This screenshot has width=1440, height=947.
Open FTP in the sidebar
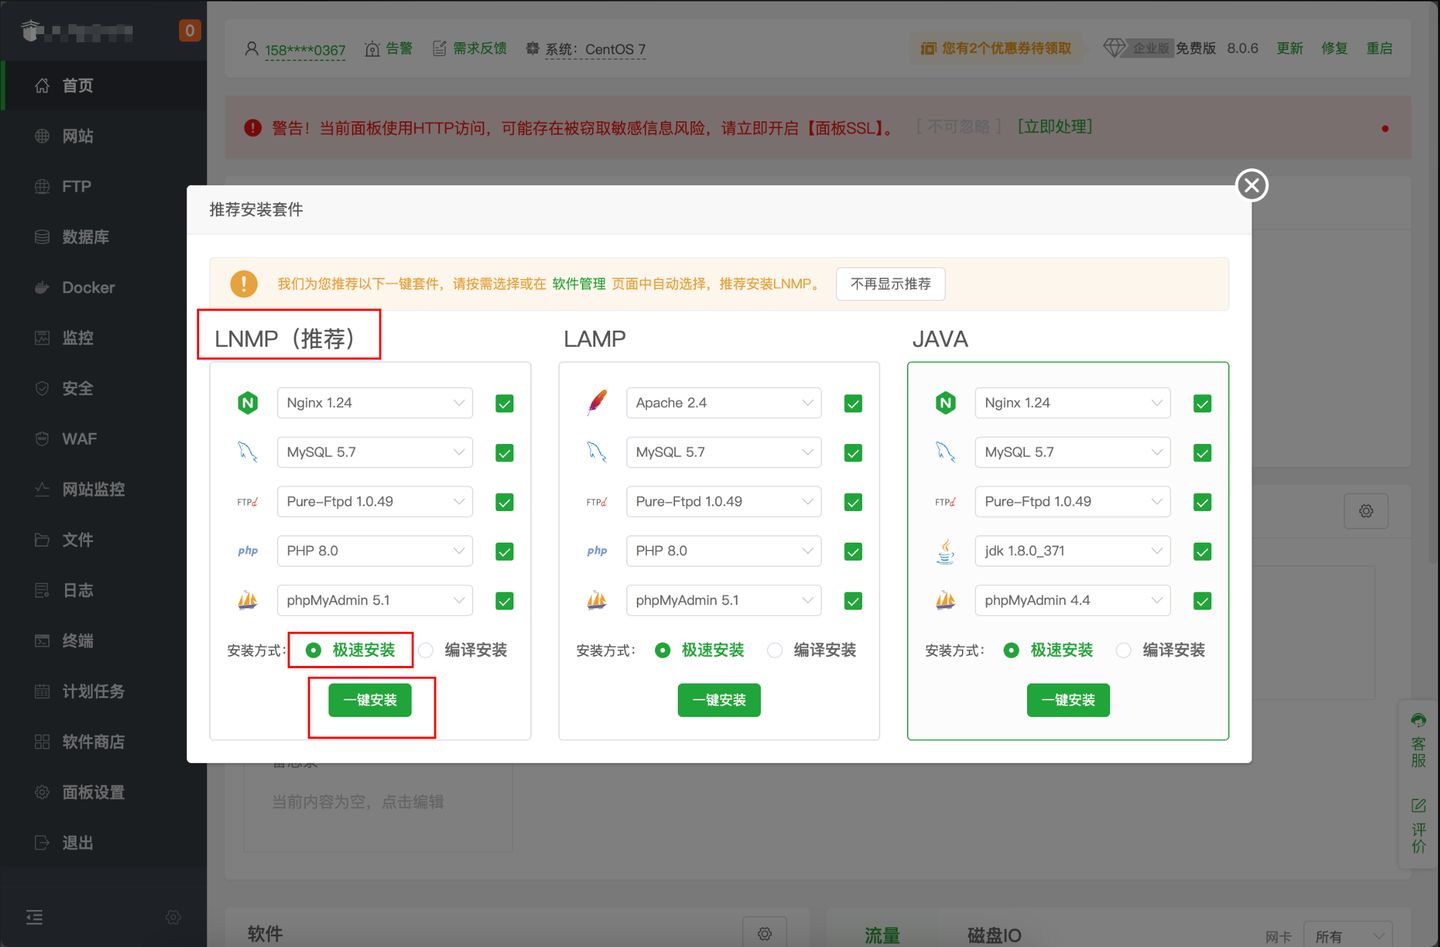[x=103, y=186]
